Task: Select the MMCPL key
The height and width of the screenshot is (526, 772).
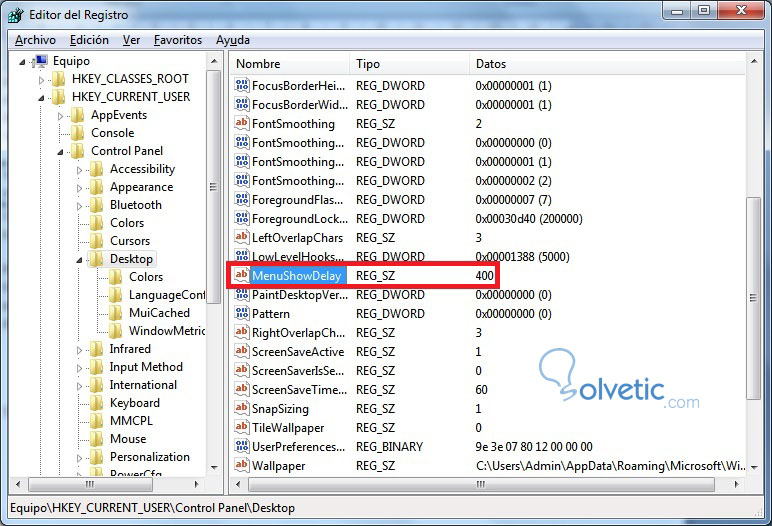Action: pyautogui.click(x=131, y=421)
